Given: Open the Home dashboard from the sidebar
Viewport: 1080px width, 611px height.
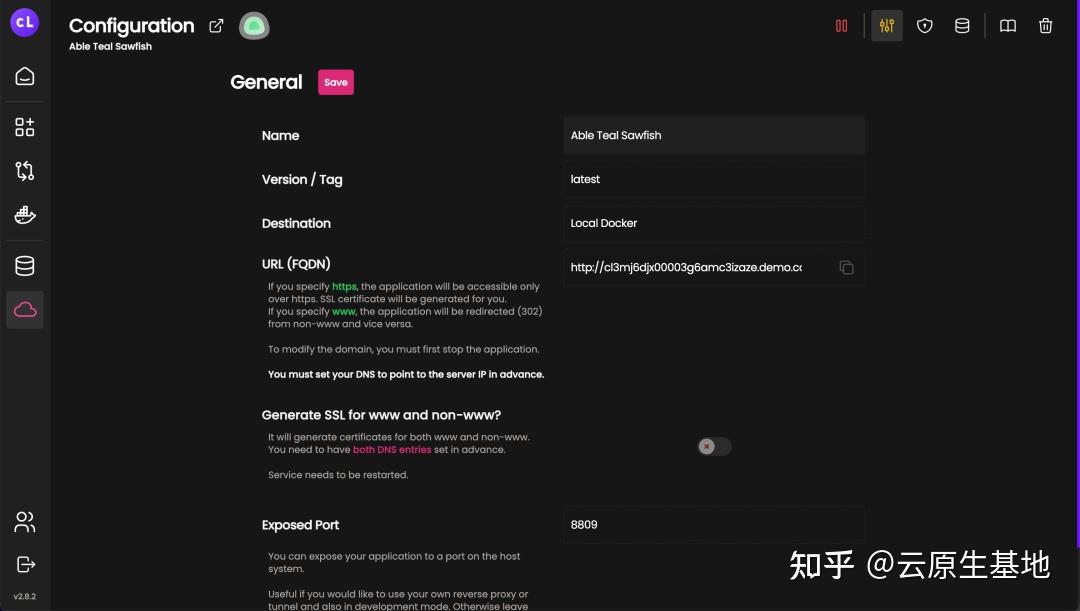Looking at the screenshot, I should [25, 75].
